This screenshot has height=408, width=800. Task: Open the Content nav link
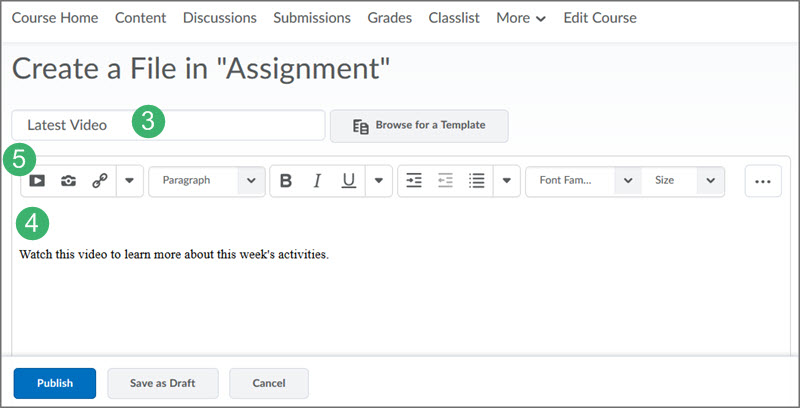click(140, 18)
